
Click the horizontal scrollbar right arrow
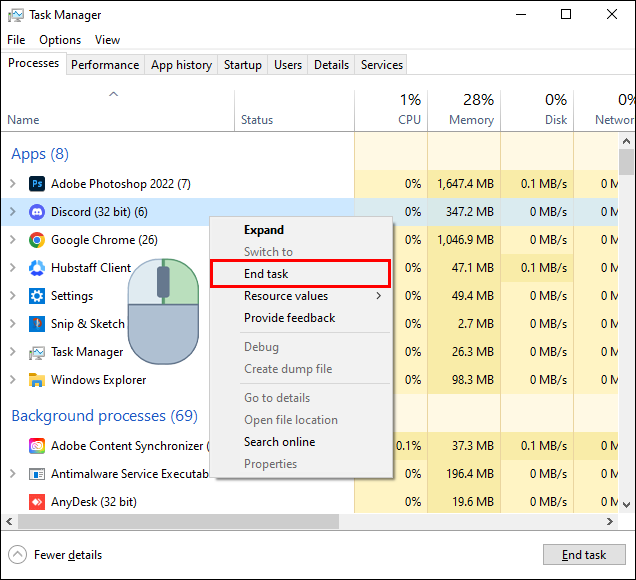[x=610, y=521]
